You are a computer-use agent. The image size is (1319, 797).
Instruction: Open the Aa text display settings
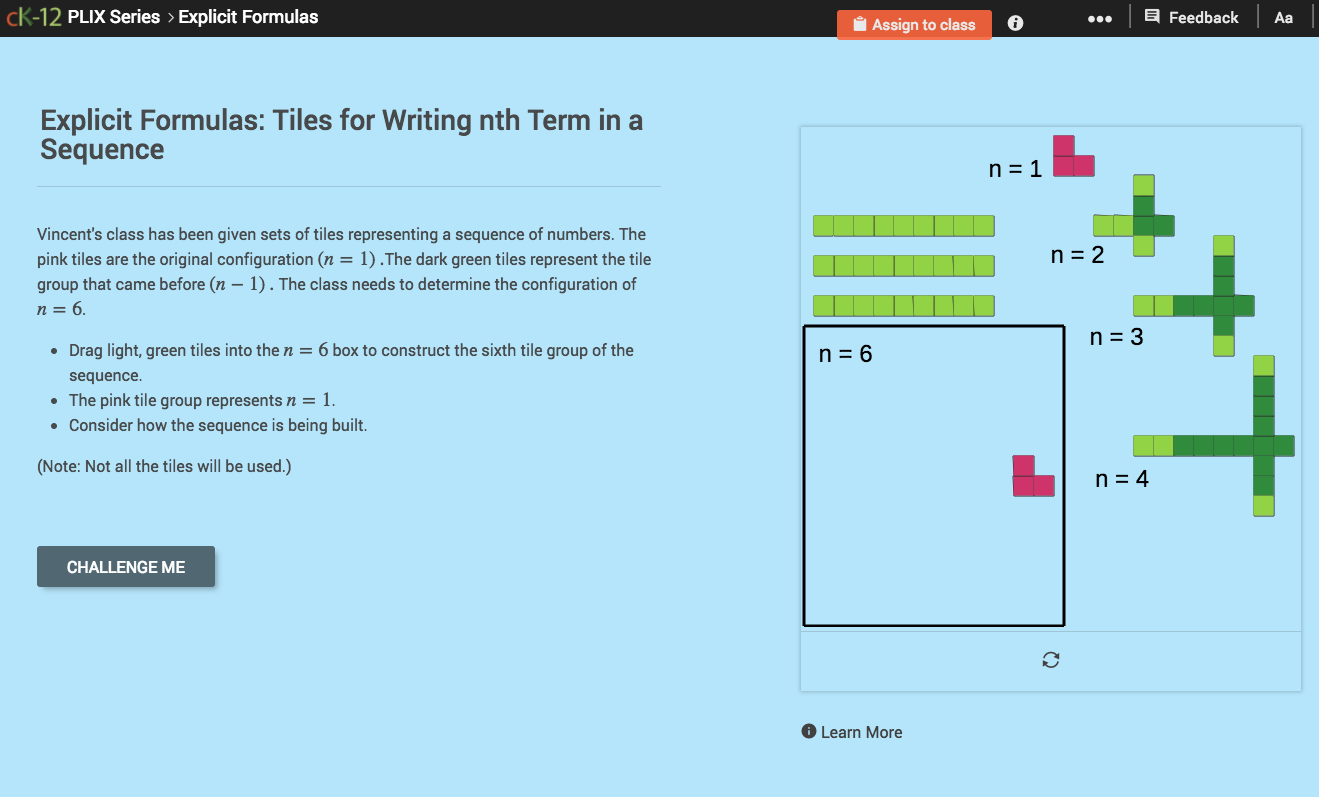(1283, 17)
